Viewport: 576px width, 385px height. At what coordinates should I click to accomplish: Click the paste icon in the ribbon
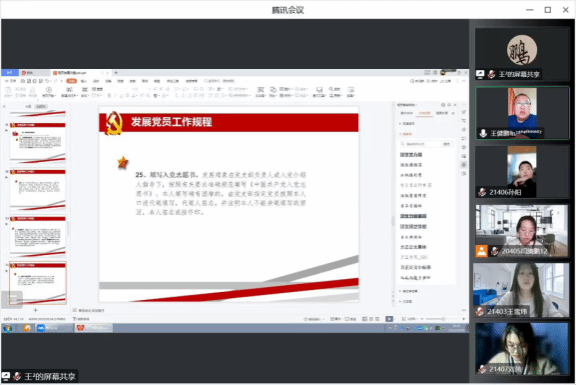coord(8,90)
